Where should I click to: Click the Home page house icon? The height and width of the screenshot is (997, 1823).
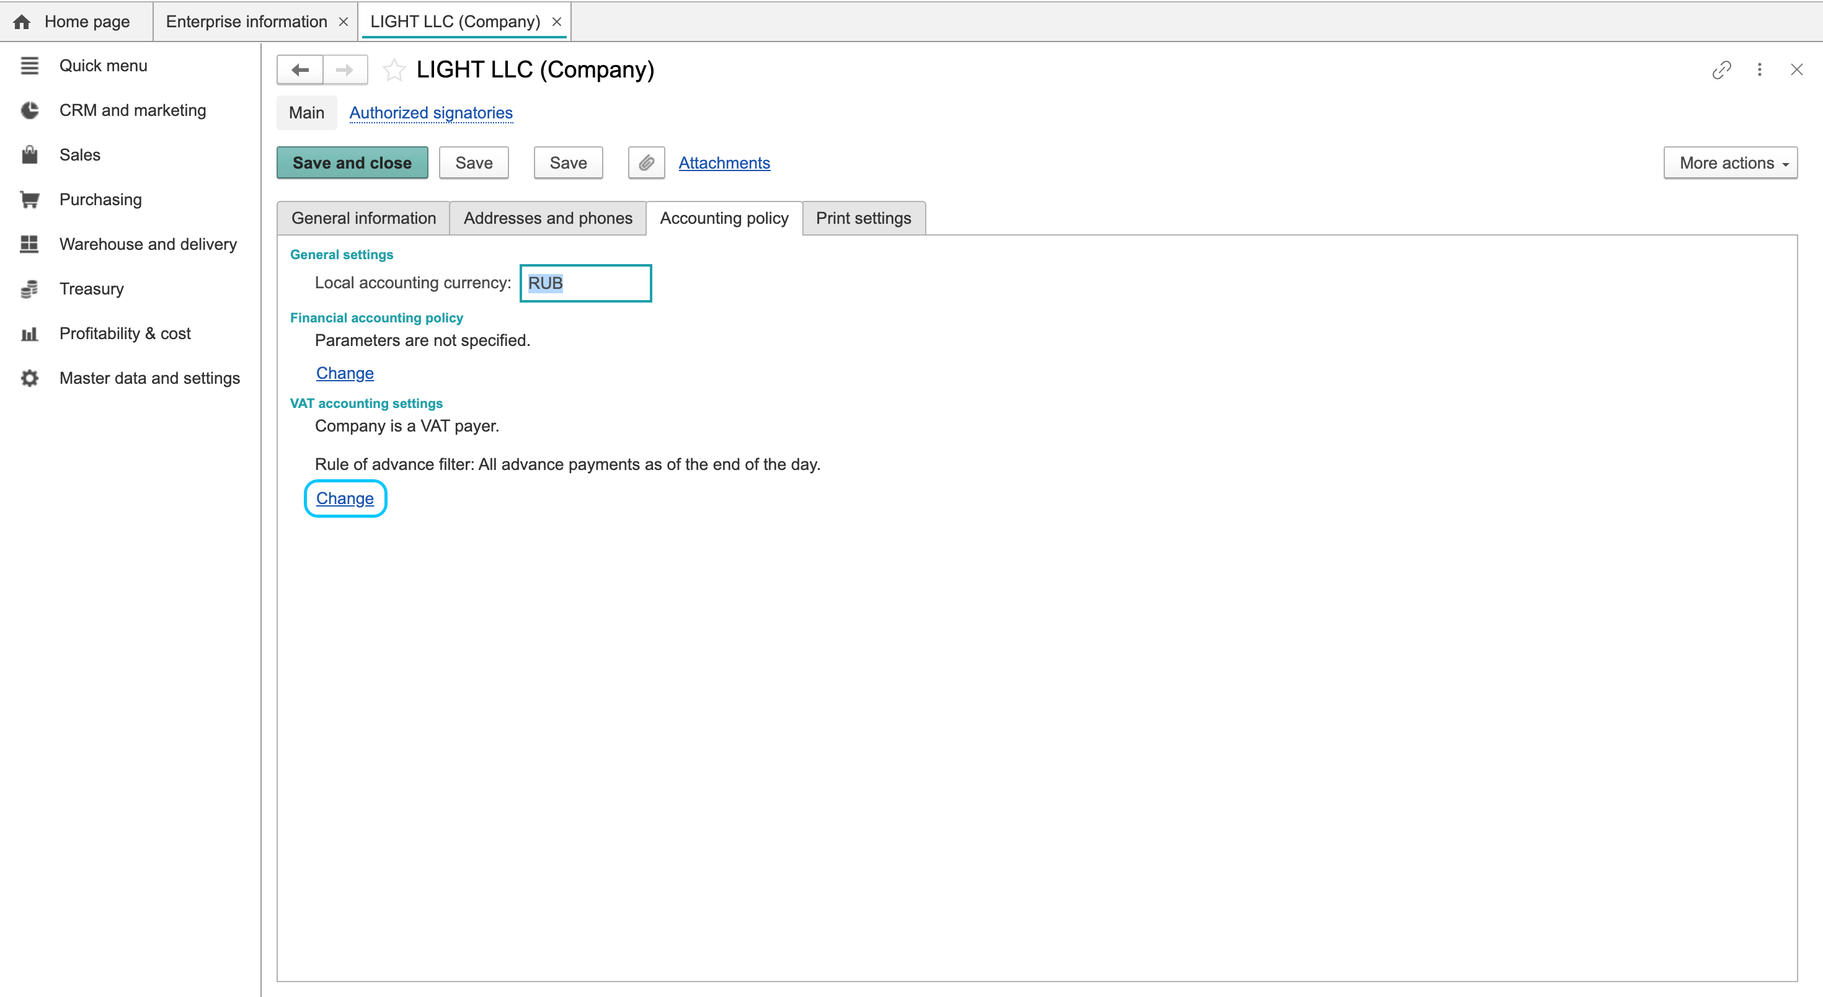[22, 21]
